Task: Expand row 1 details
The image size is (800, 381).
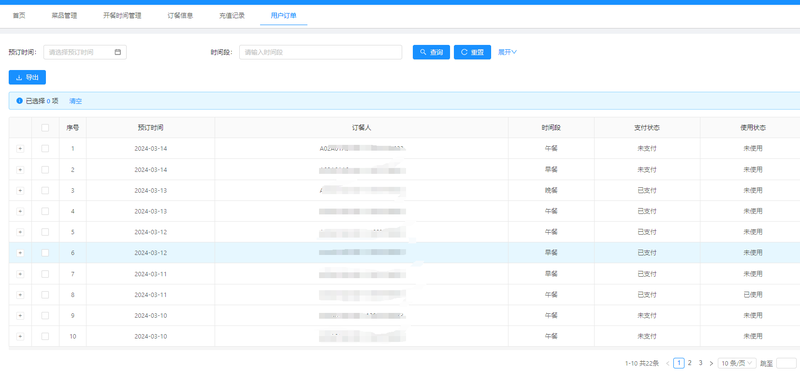Action: click(20, 148)
